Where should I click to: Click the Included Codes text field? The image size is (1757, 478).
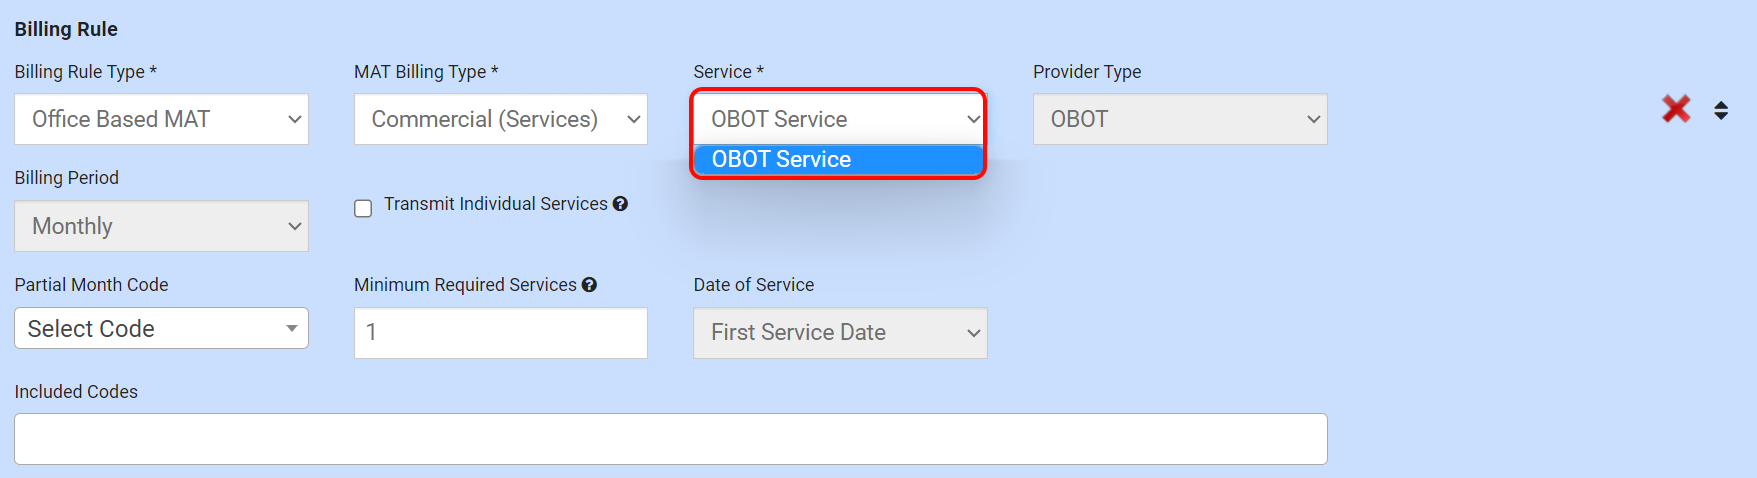[x=670, y=439]
